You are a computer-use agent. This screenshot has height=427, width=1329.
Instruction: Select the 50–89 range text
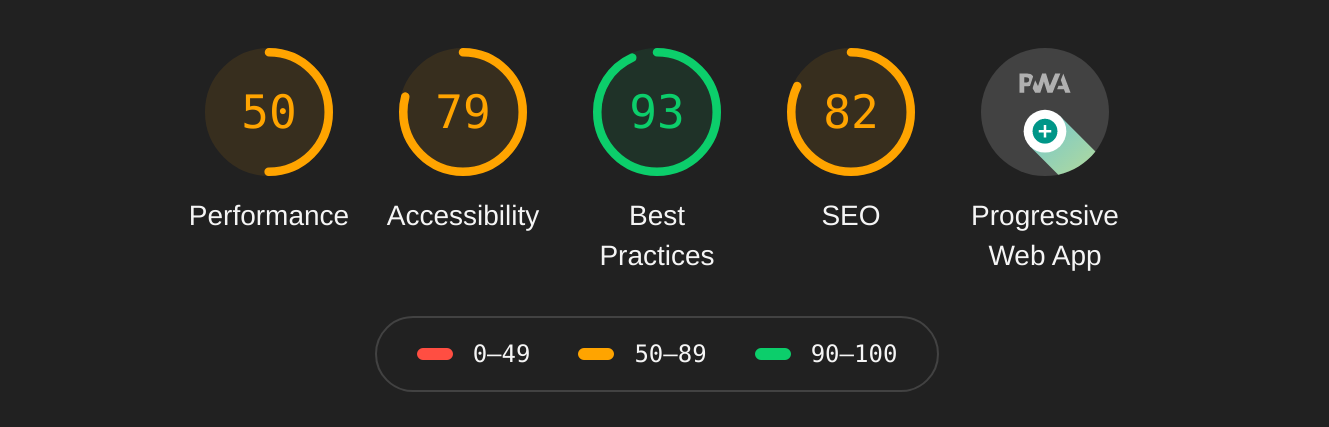[670, 354]
